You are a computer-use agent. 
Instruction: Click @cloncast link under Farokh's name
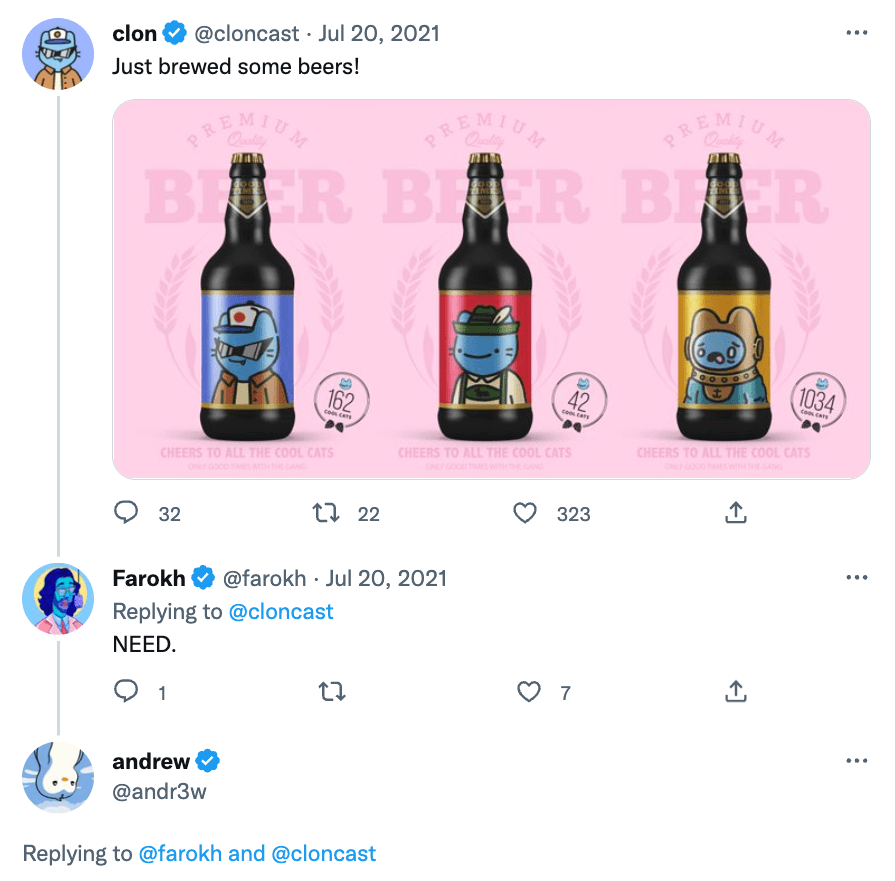(280, 612)
